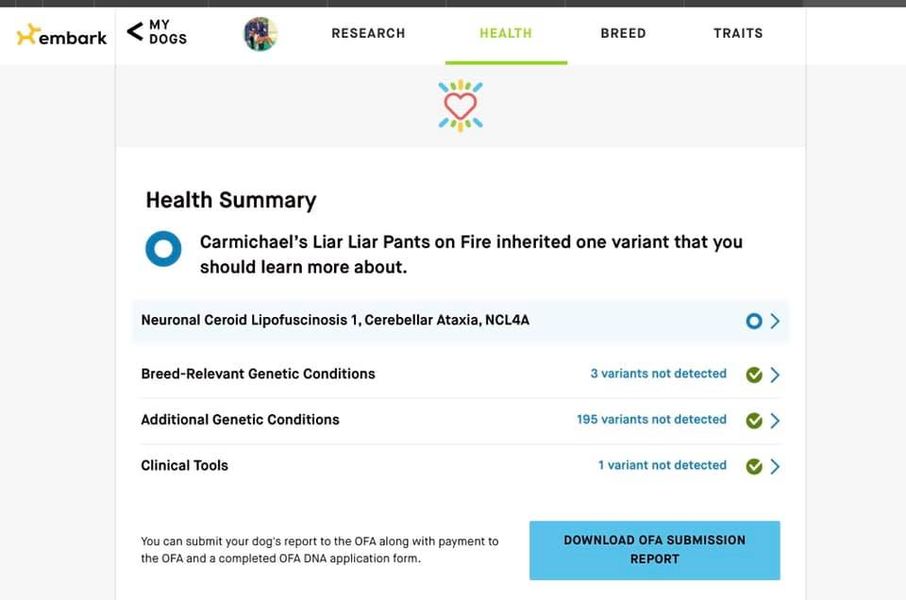Image resolution: width=906 pixels, height=600 pixels.
Task: Expand the Neuronal Ceroid Lipofuscinosis row chevron
Action: (x=775, y=321)
